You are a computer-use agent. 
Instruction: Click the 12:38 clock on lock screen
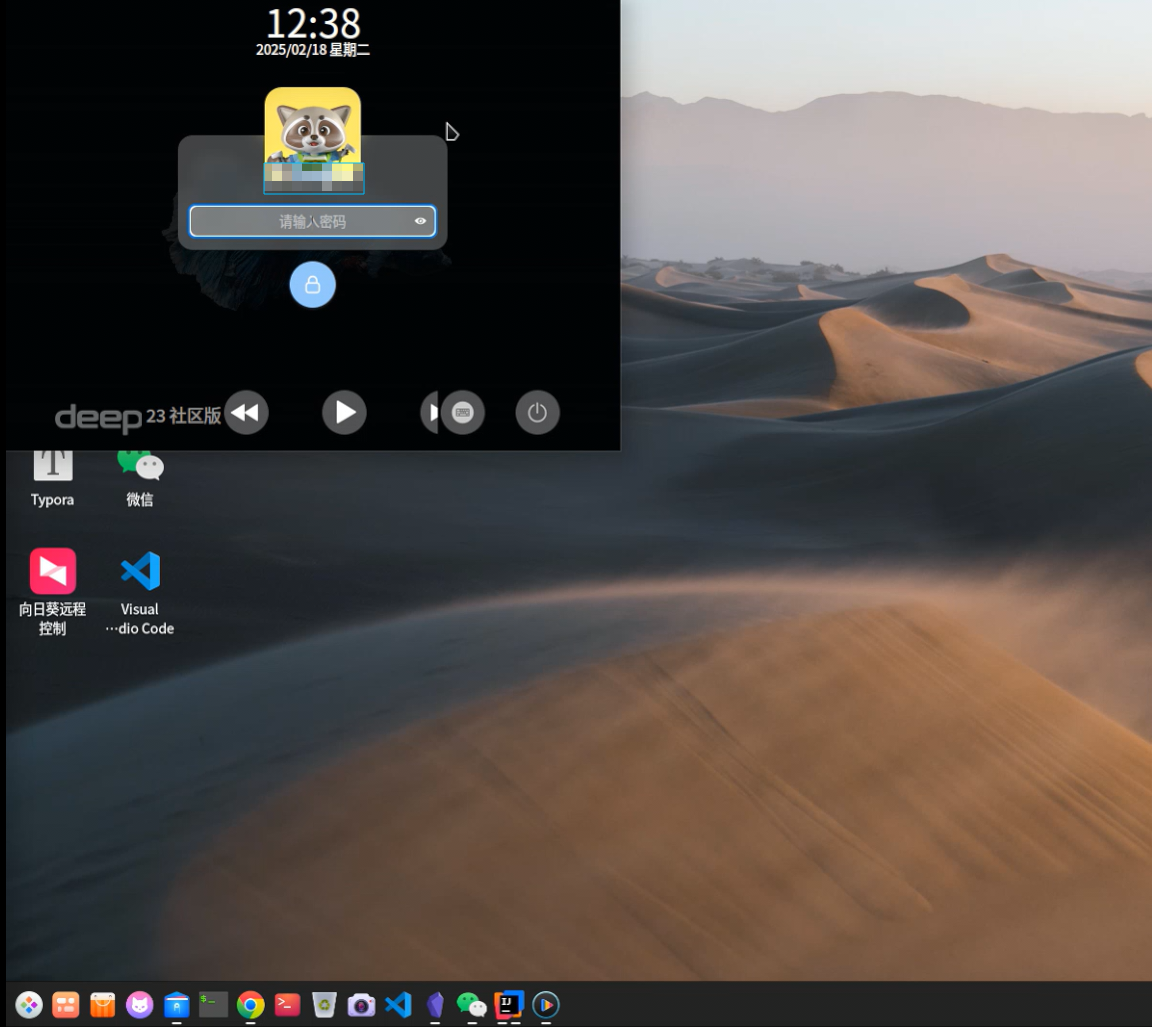coord(313,24)
